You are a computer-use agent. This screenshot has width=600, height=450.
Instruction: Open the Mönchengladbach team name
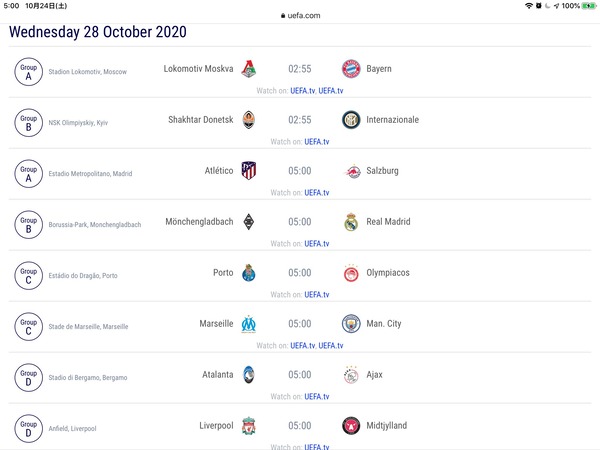(x=199, y=222)
